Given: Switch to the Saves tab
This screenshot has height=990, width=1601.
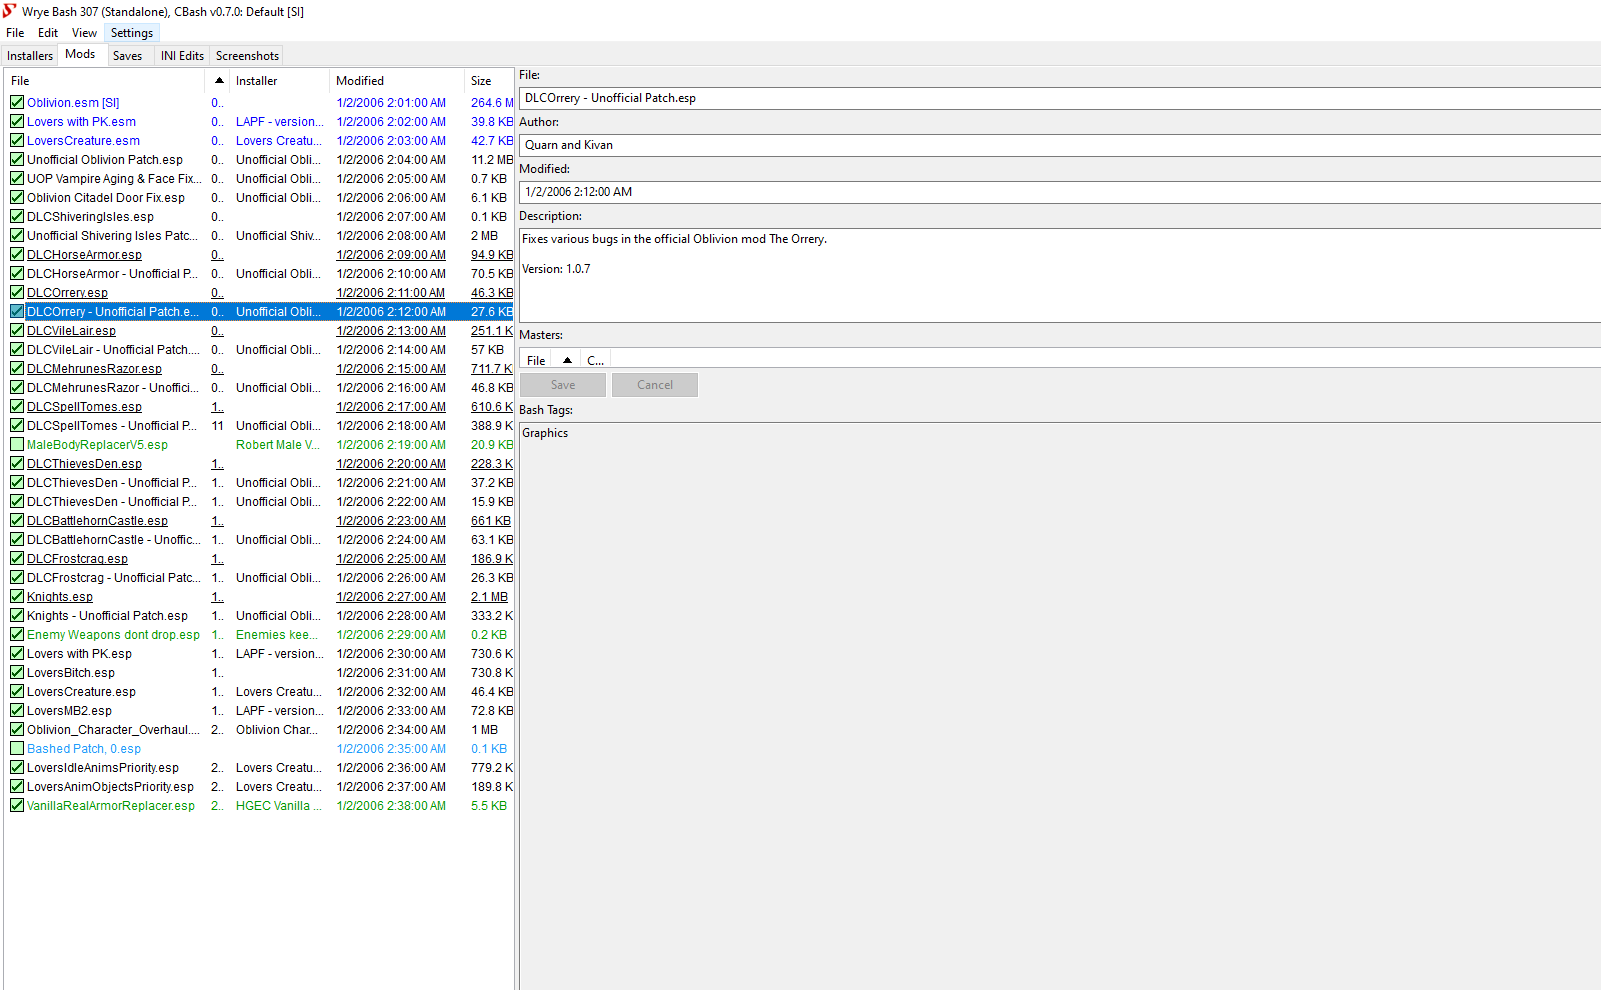Looking at the screenshot, I should click(127, 56).
